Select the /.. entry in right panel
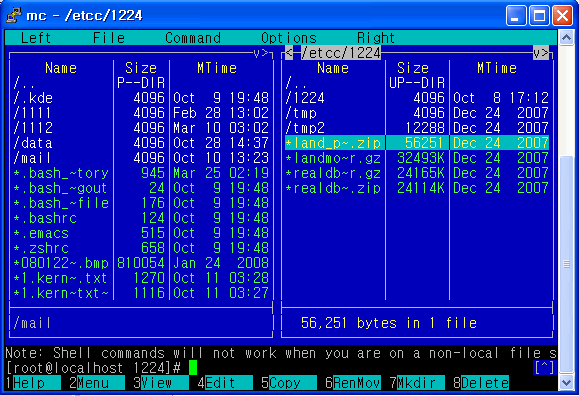579x396 pixels. pos(417,83)
